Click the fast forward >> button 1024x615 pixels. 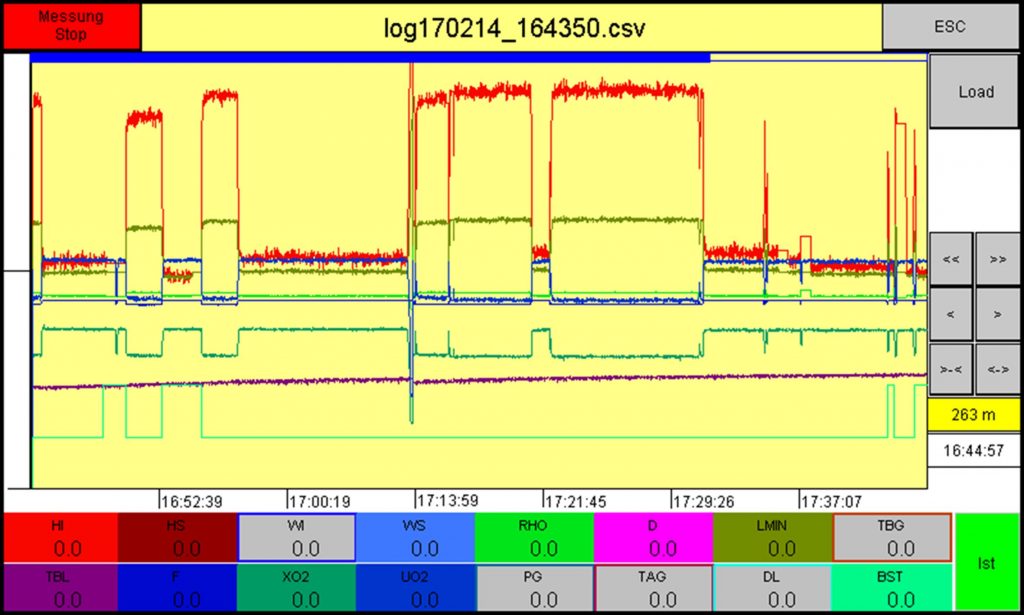coord(997,259)
